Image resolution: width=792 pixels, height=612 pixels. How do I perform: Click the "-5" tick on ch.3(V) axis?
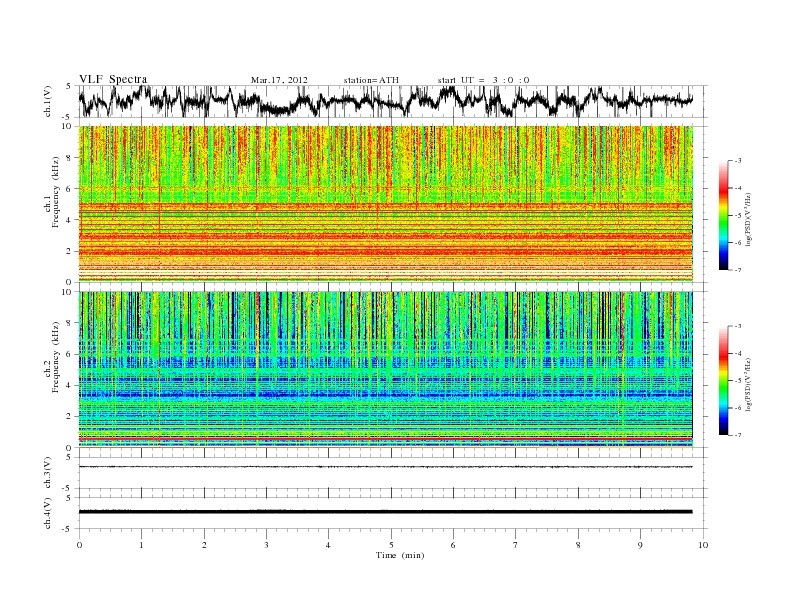[x=68, y=488]
